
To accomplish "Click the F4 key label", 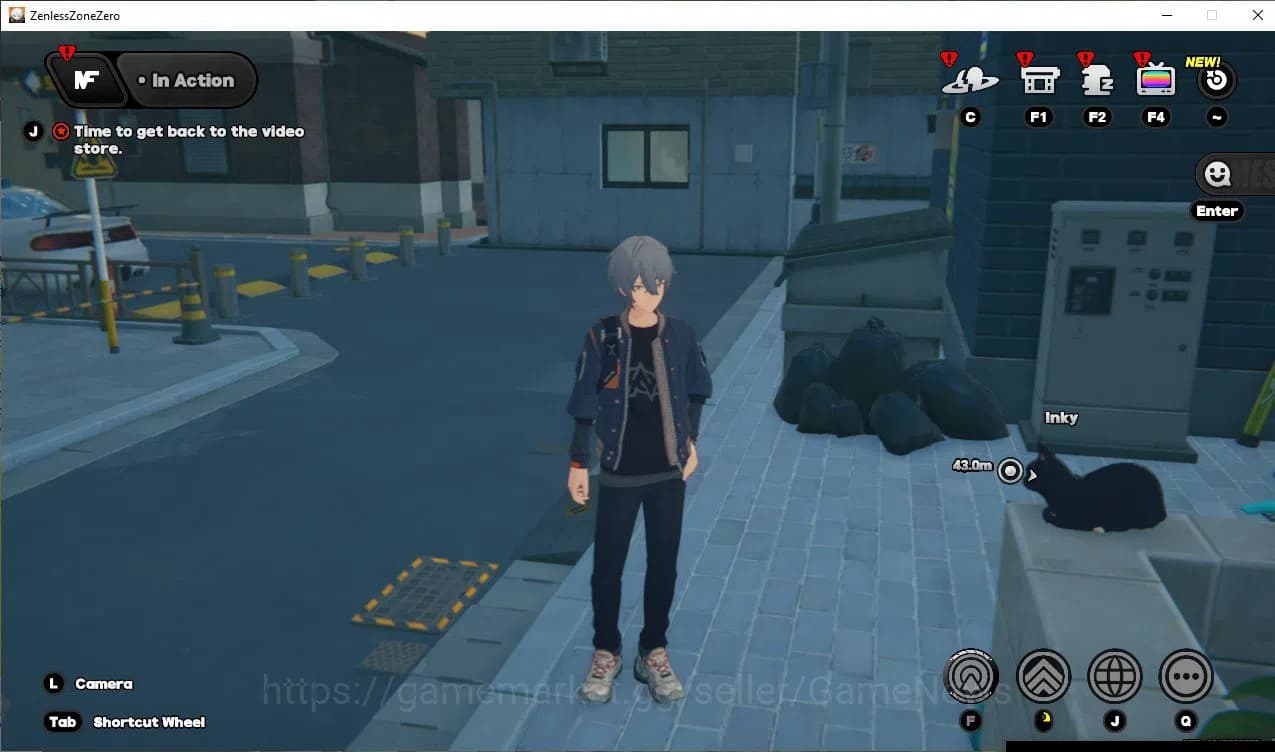I will coord(1156,117).
